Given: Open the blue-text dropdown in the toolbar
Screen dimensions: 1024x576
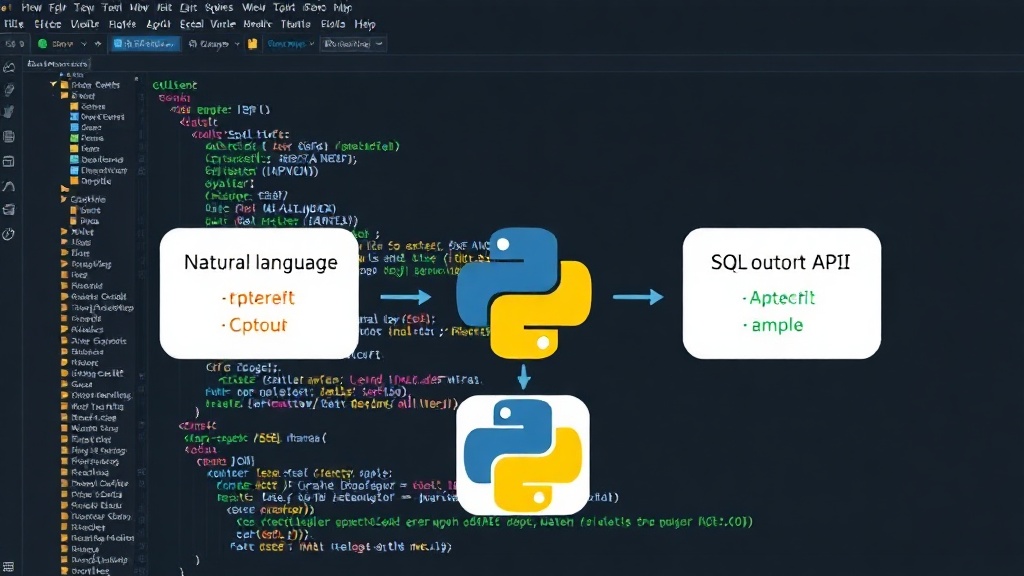Looking at the screenshot, I should pyautogui.click(x=291, y=44).
